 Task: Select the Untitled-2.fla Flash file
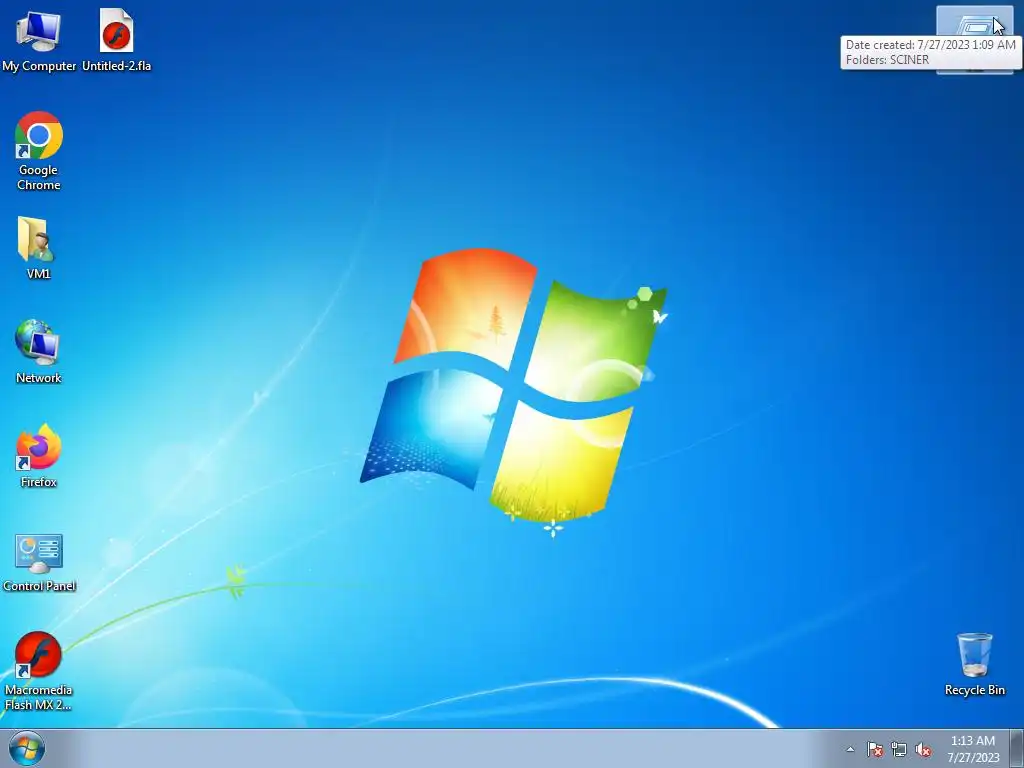point(116,40)
